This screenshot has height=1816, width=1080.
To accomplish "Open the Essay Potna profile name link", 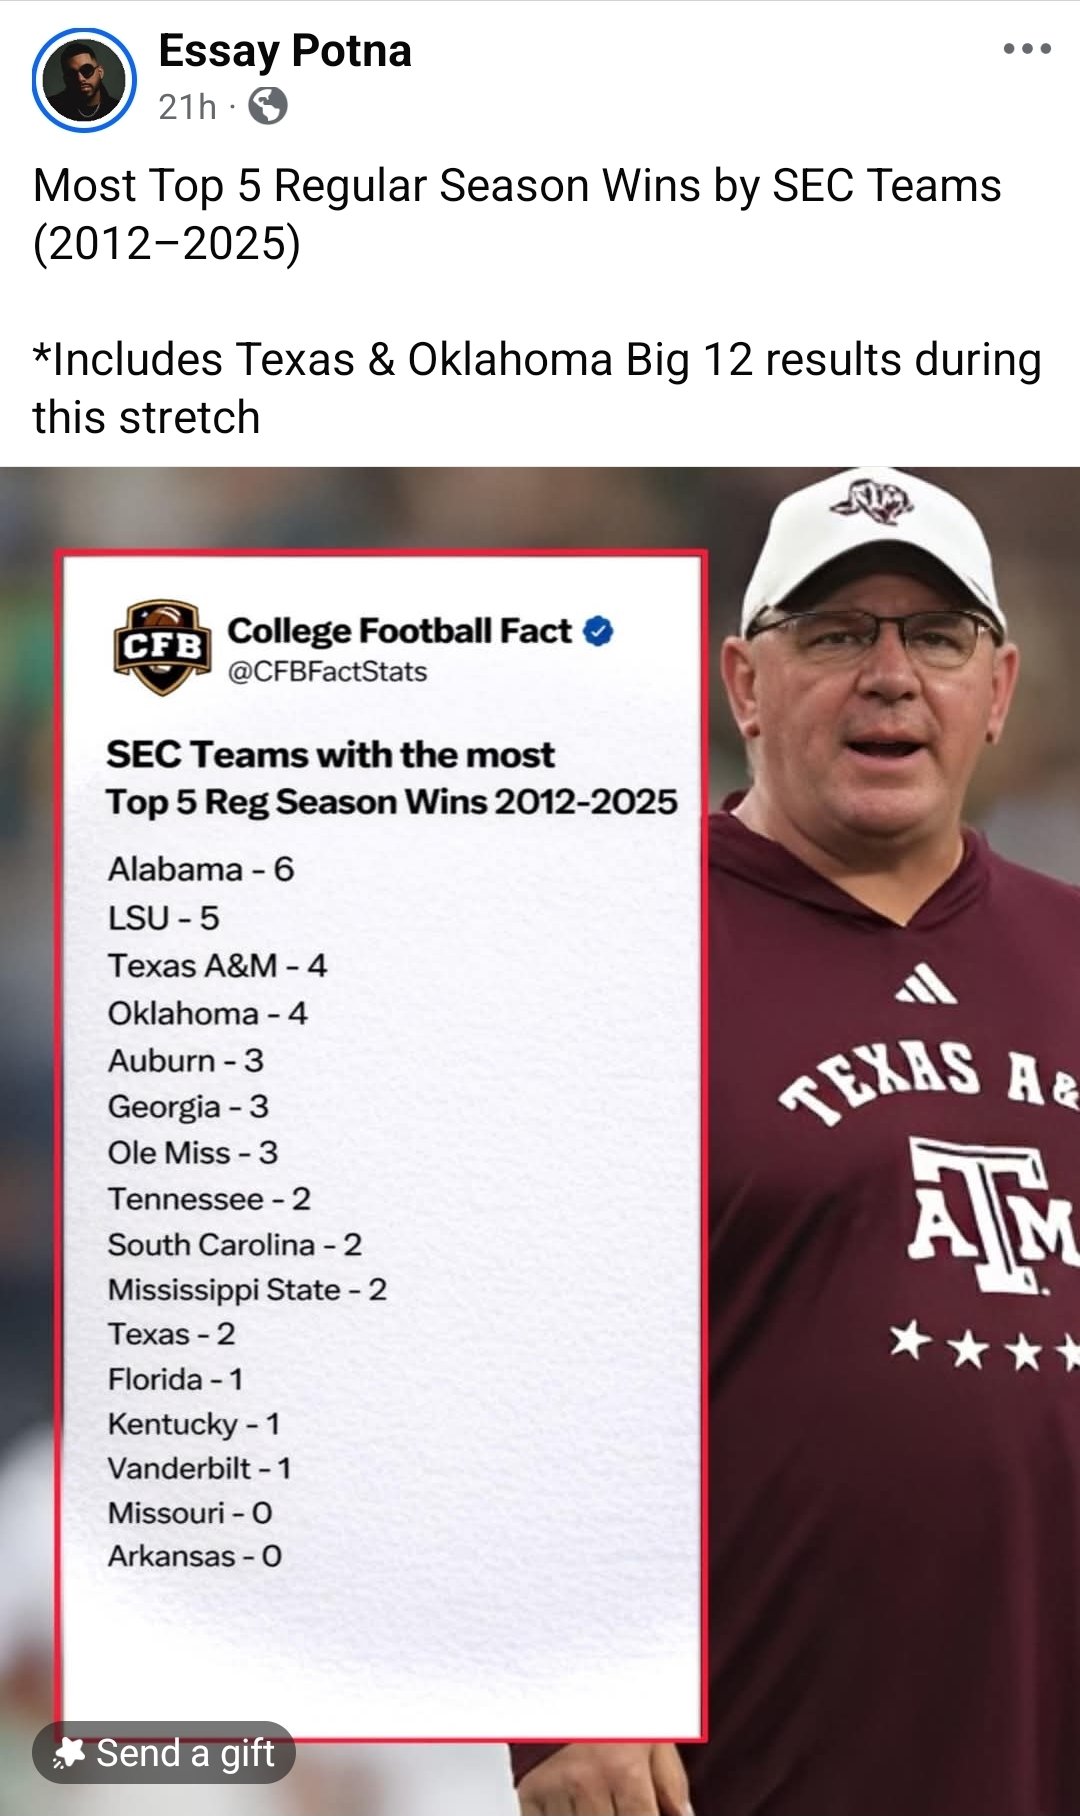I will click(285, 51).
